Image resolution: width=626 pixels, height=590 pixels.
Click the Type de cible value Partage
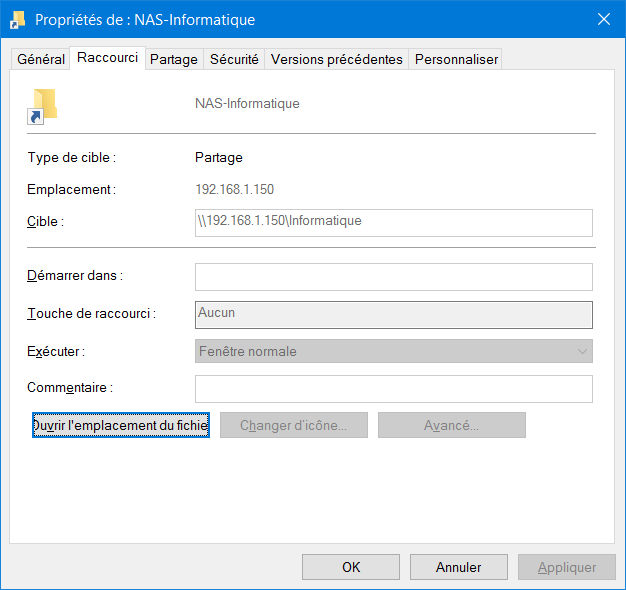click(218, 158)
